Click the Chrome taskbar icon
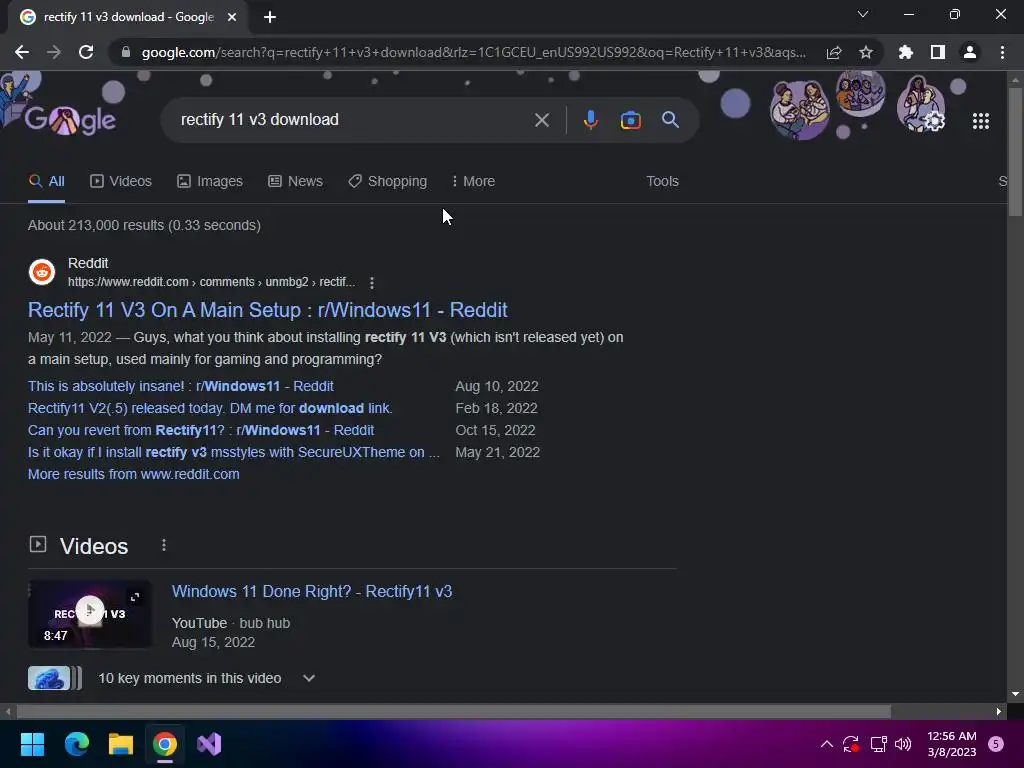The height and width of the screenshot is (768, 1024). 165,744
